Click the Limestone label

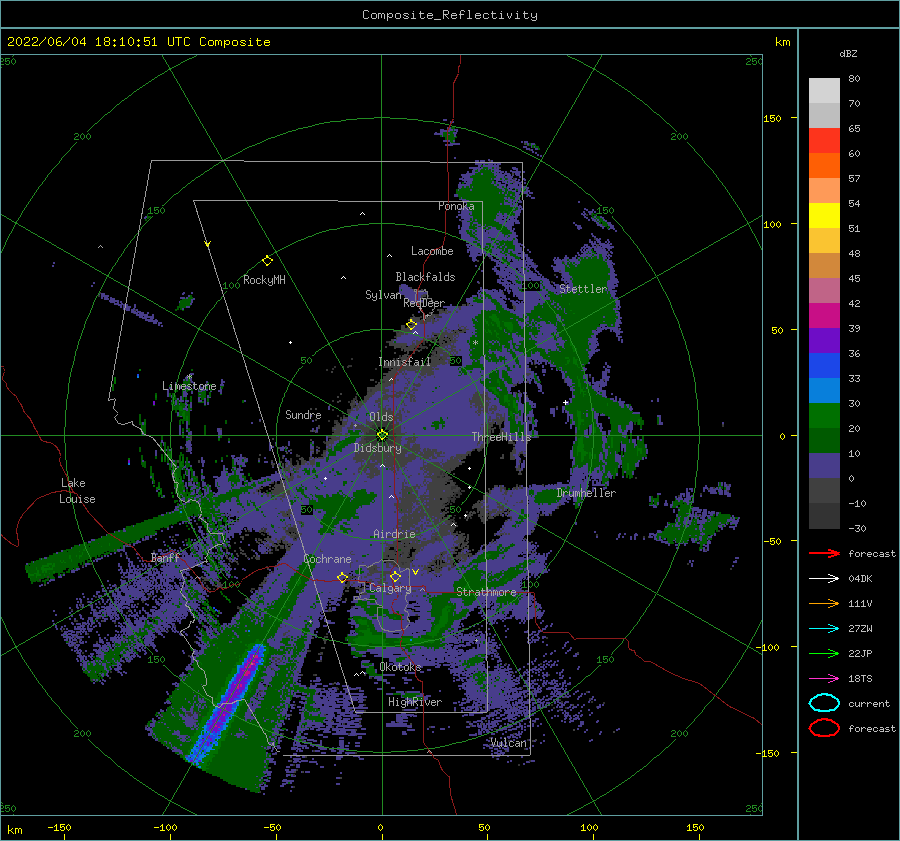pyautogui.click(x=189, y=386)
